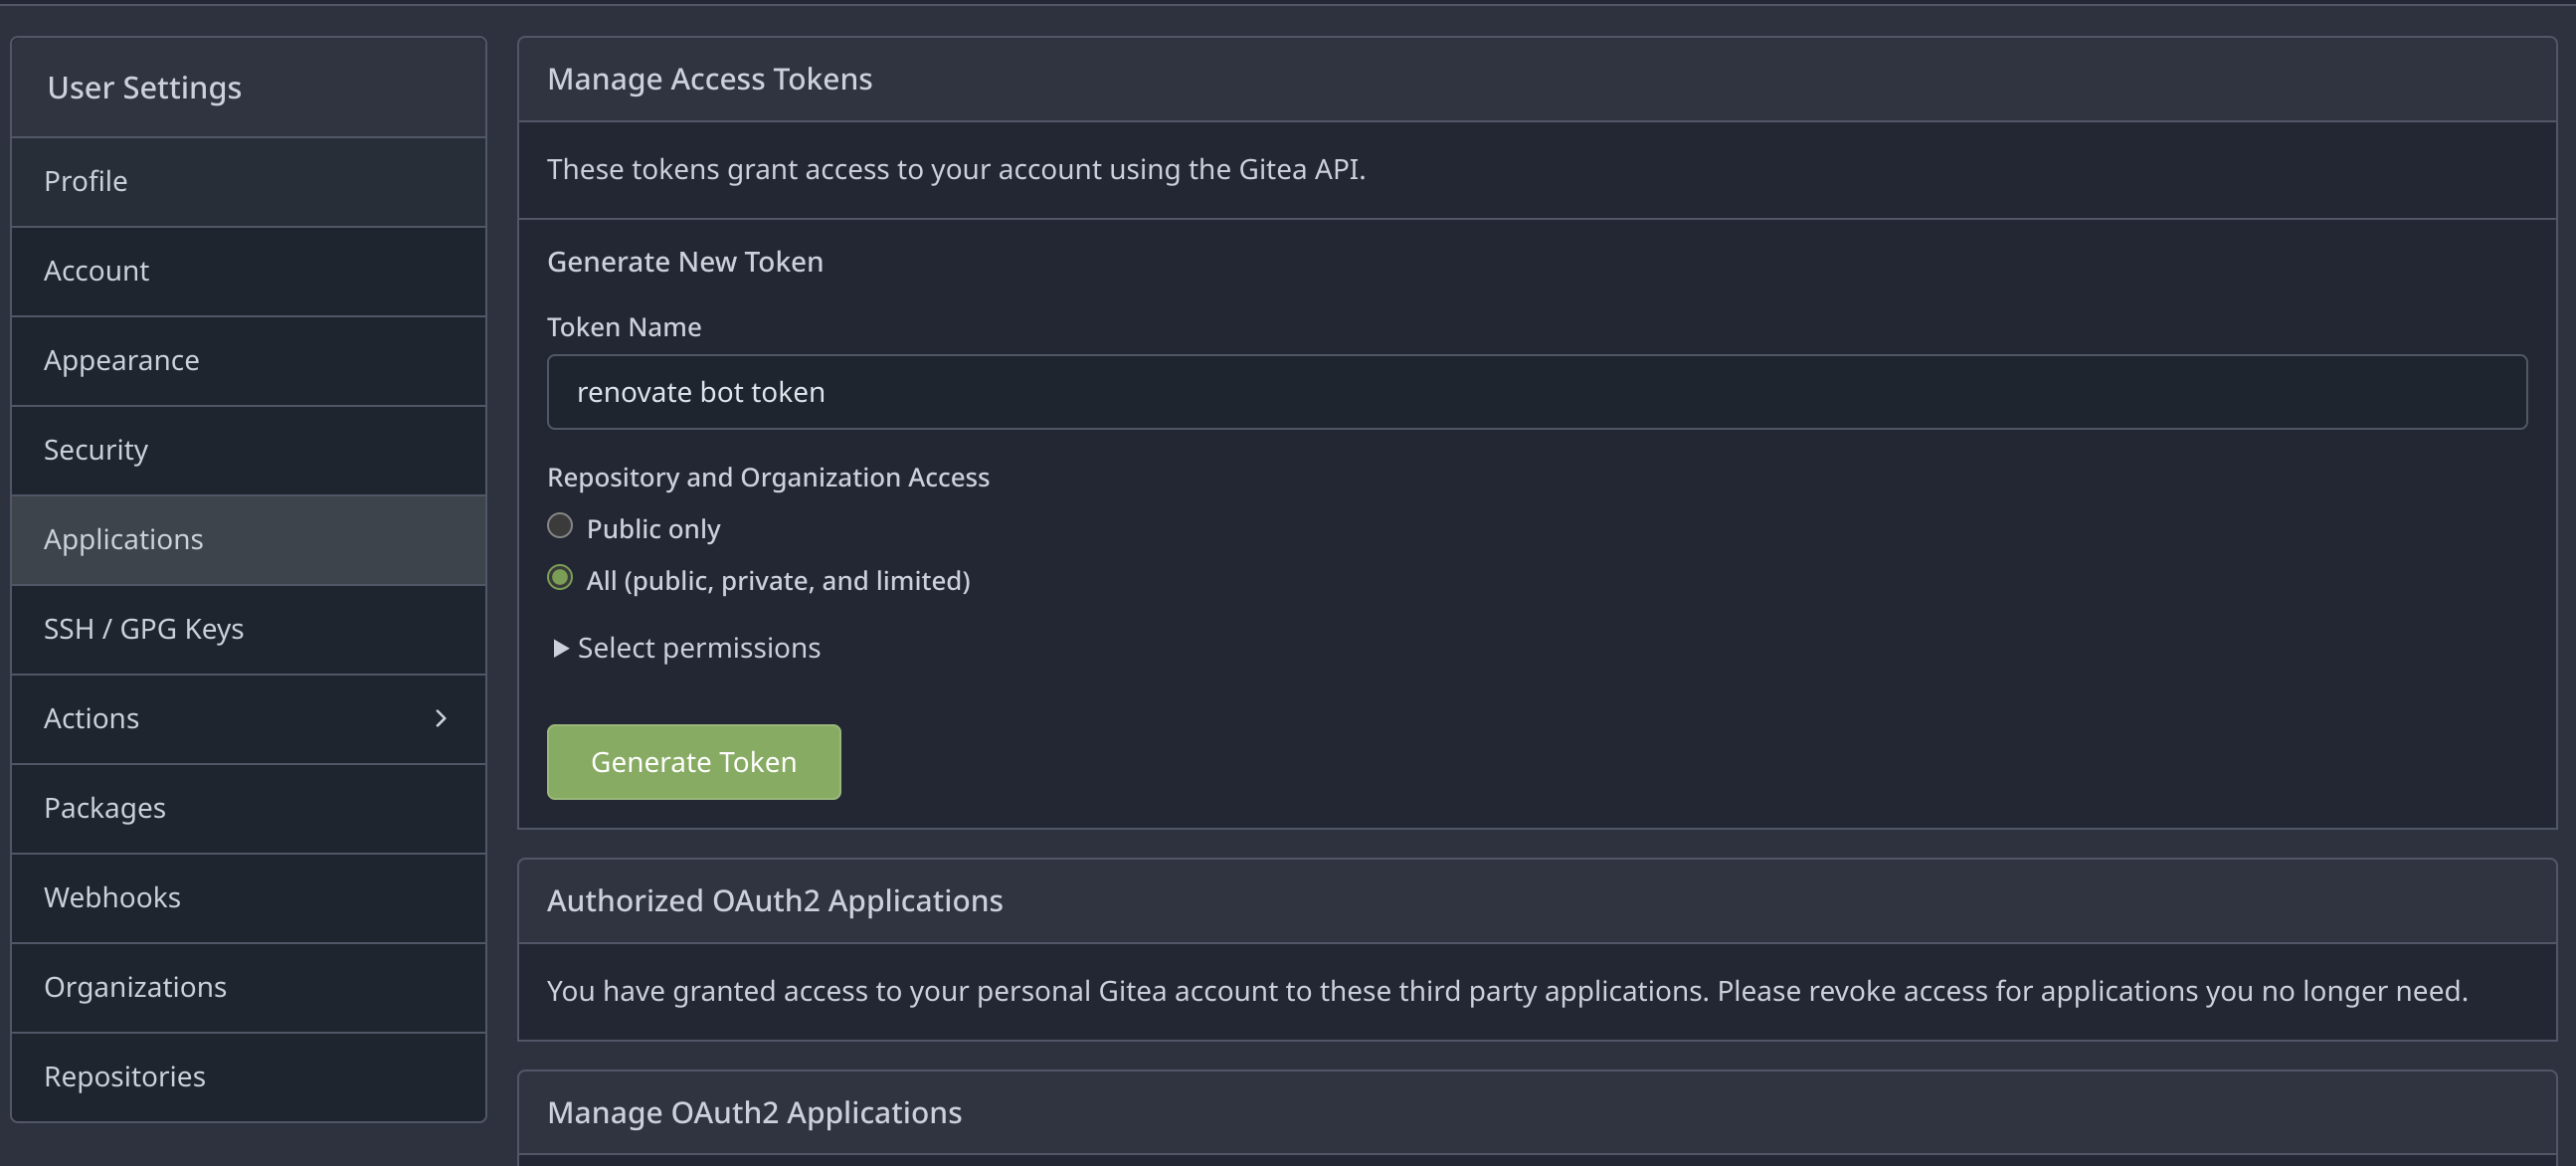Click the User Settings heading
Viewport: 2576px width, 1166px height.
coord(144,87)
